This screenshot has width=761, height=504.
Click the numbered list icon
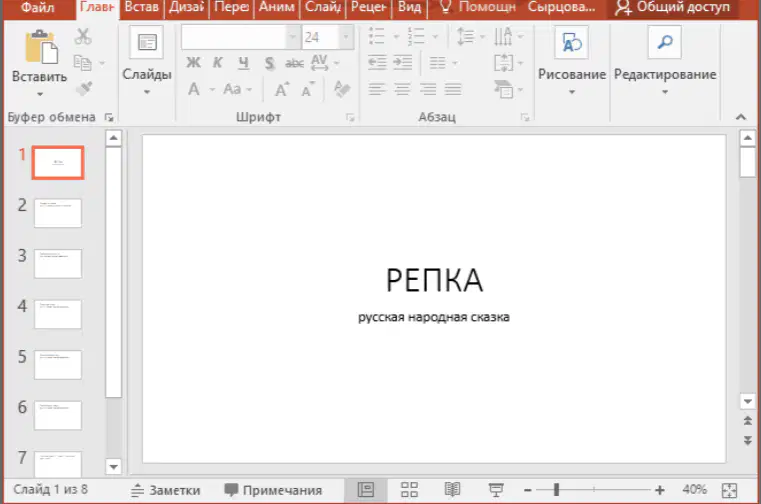[x=416, y=36]
